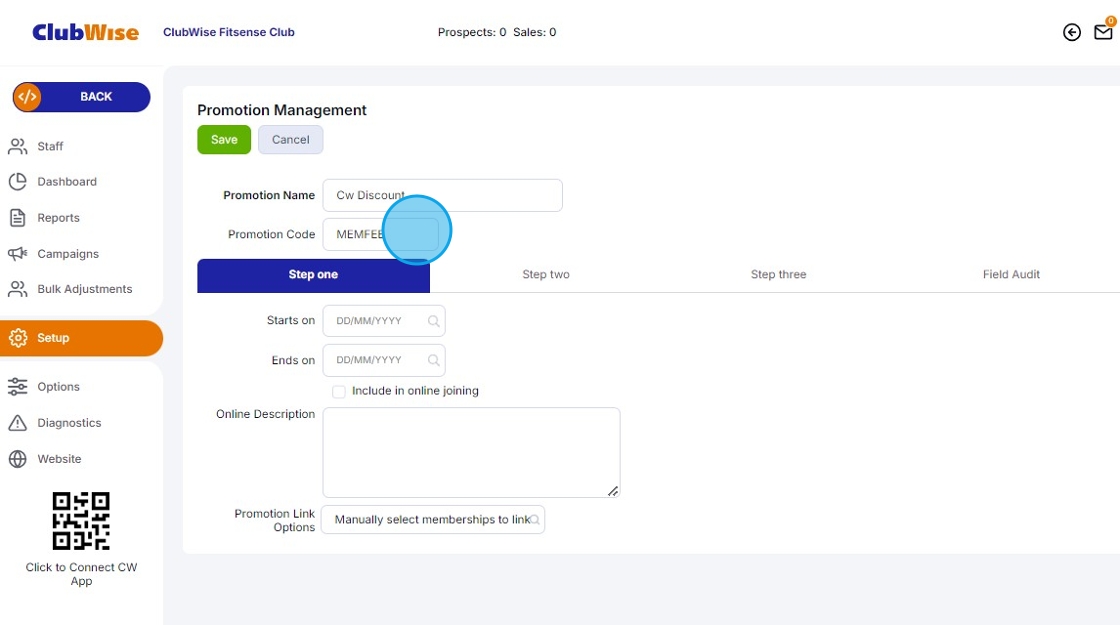Click the green Save button
This screenshot has height=625, width=1120.
tap(224, 140)
